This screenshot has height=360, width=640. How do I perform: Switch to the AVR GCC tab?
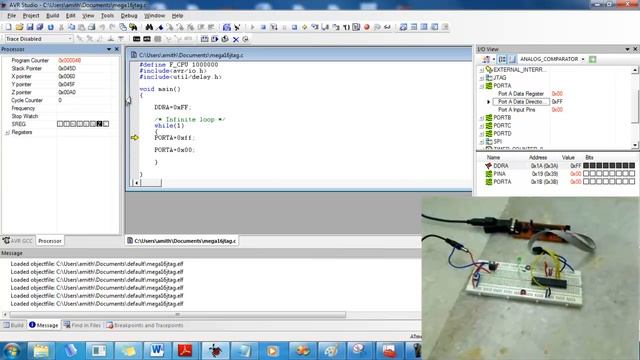click(18, 241)
